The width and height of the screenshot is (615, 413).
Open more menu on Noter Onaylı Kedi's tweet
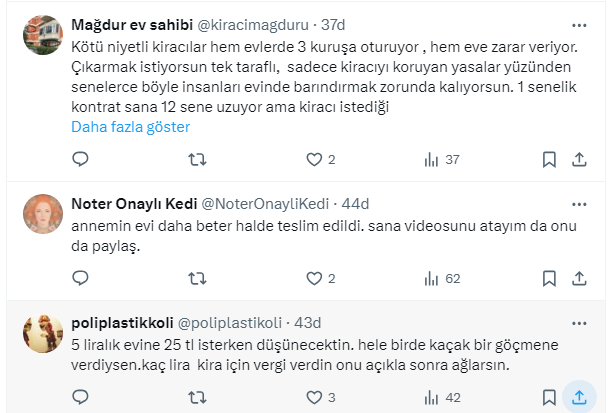[579, 201]
